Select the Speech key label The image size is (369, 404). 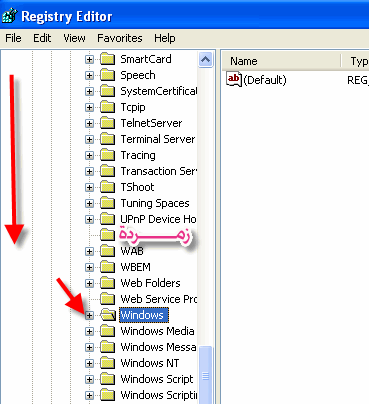click(x=138, y=75)
